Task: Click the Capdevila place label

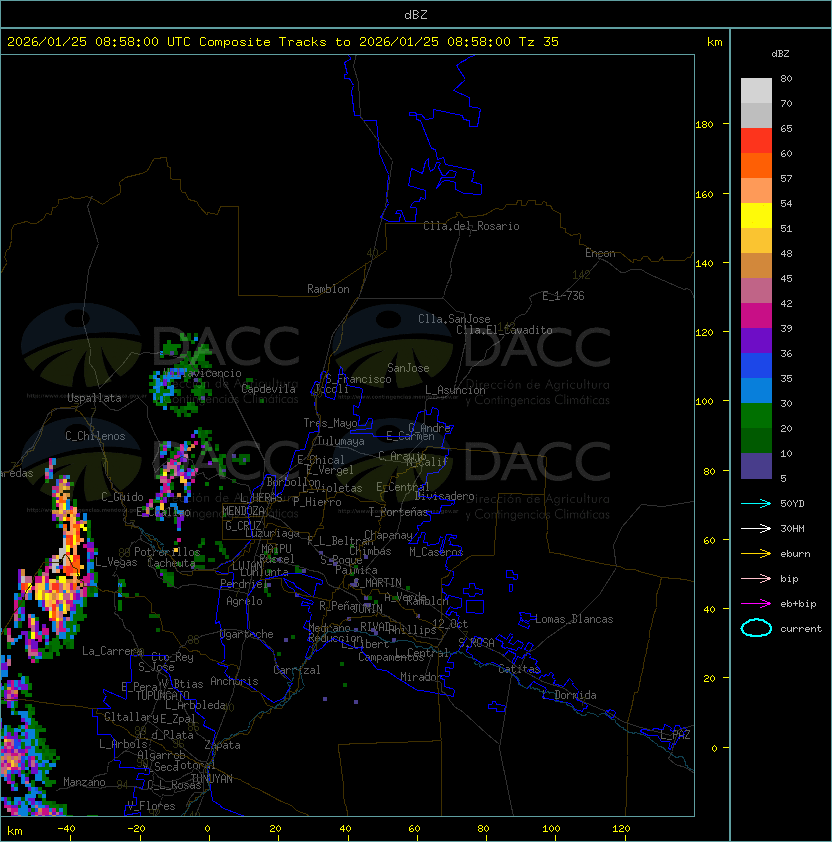Action: [x=268, y=389]
